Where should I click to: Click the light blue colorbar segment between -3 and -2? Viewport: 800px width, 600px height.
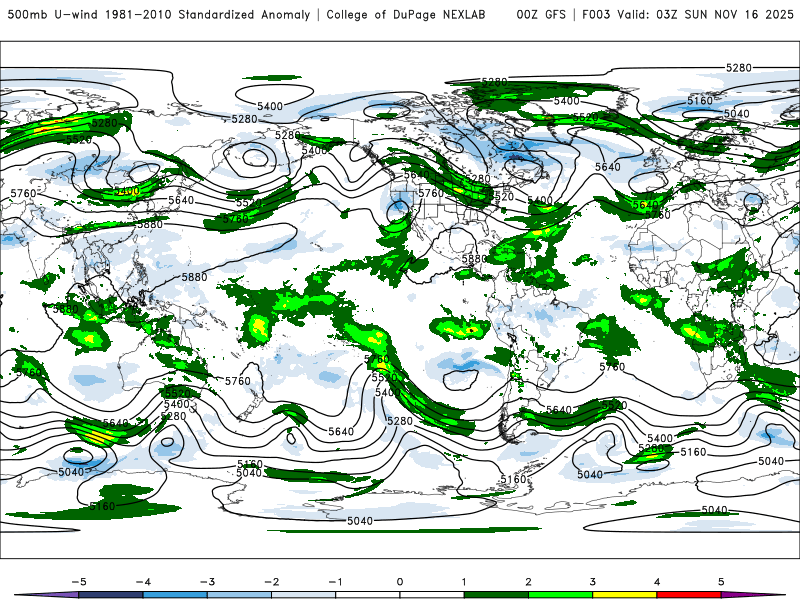click(x=239, y=595)
